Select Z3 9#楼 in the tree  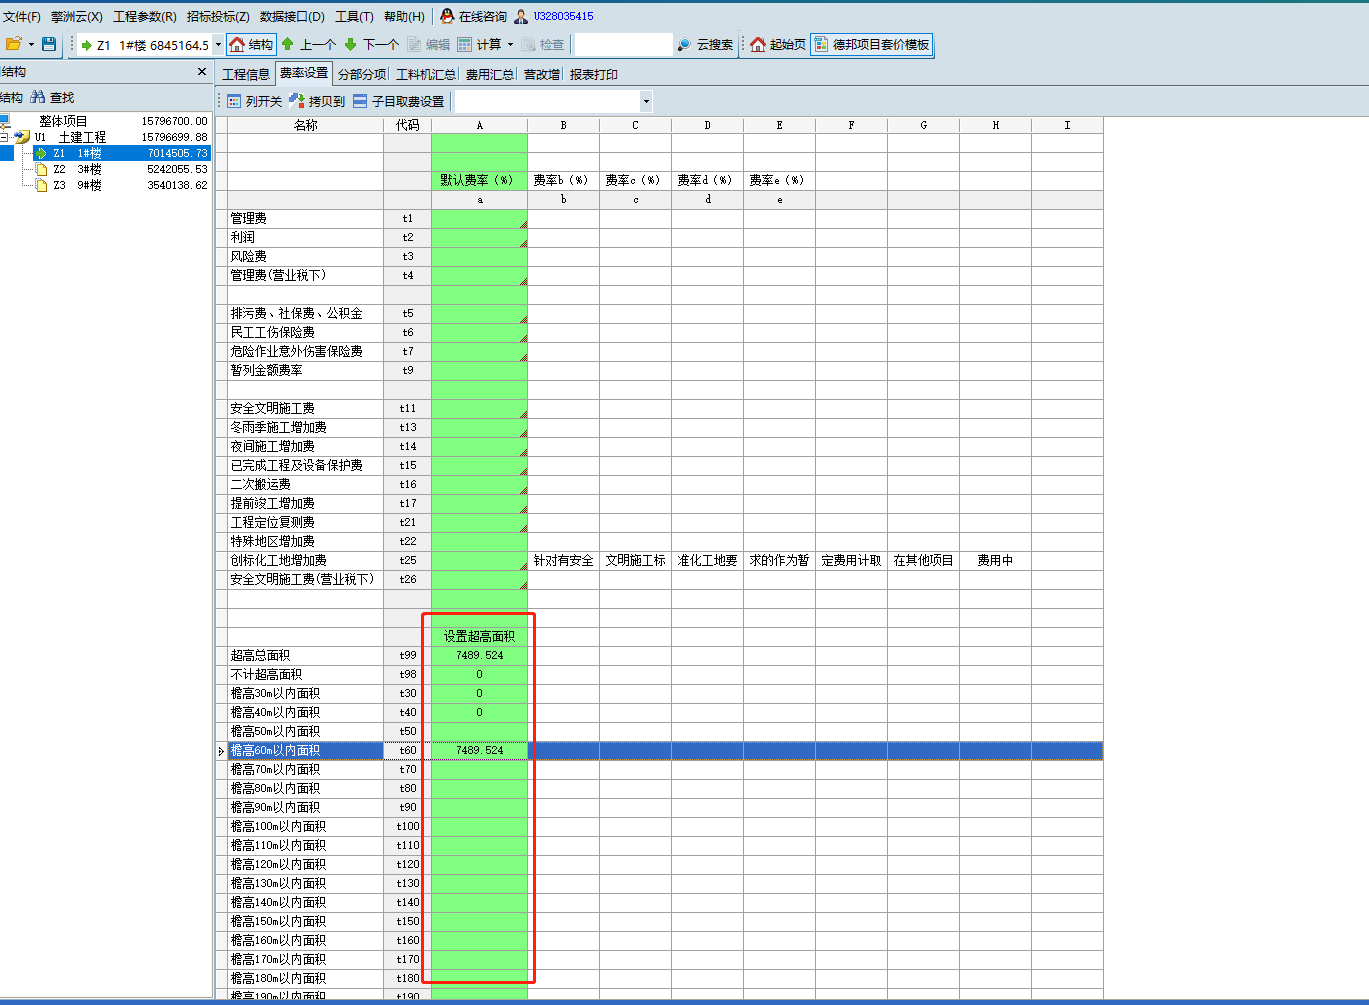[x=77, y=185]
